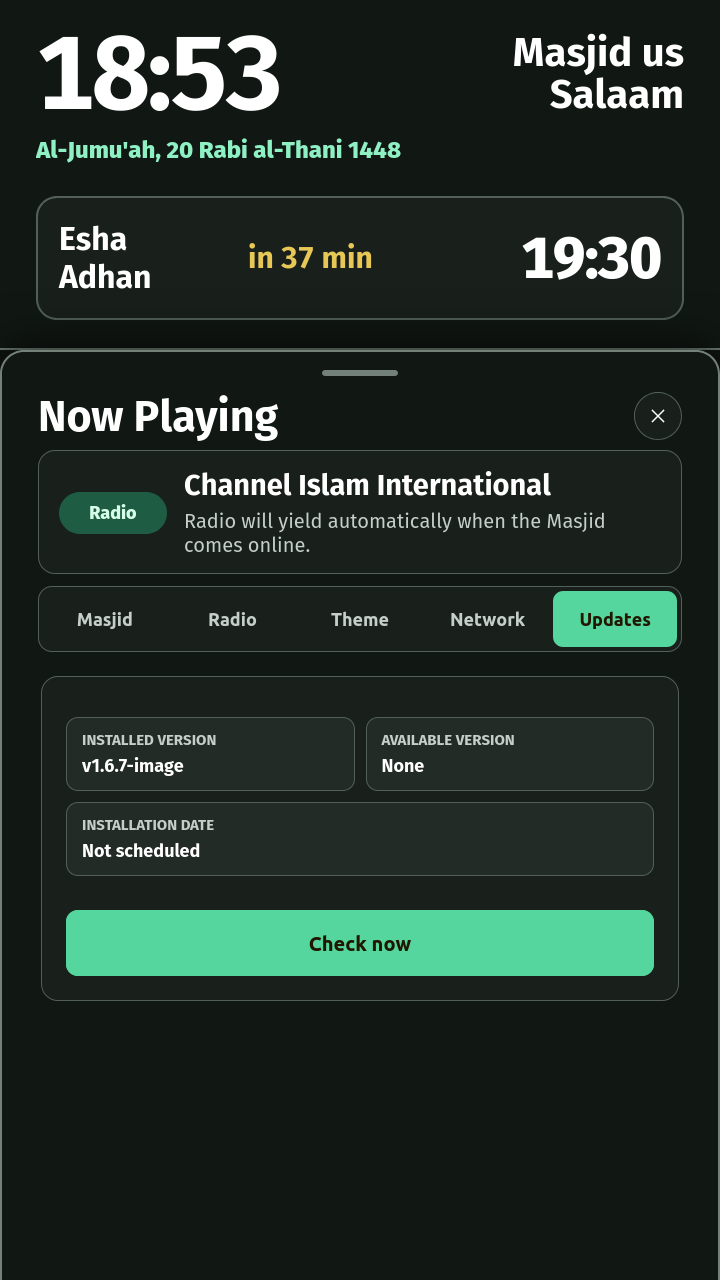Click the 18:53 clock display
This screenshot has height=1280, width=720.
tap(159, 73)
